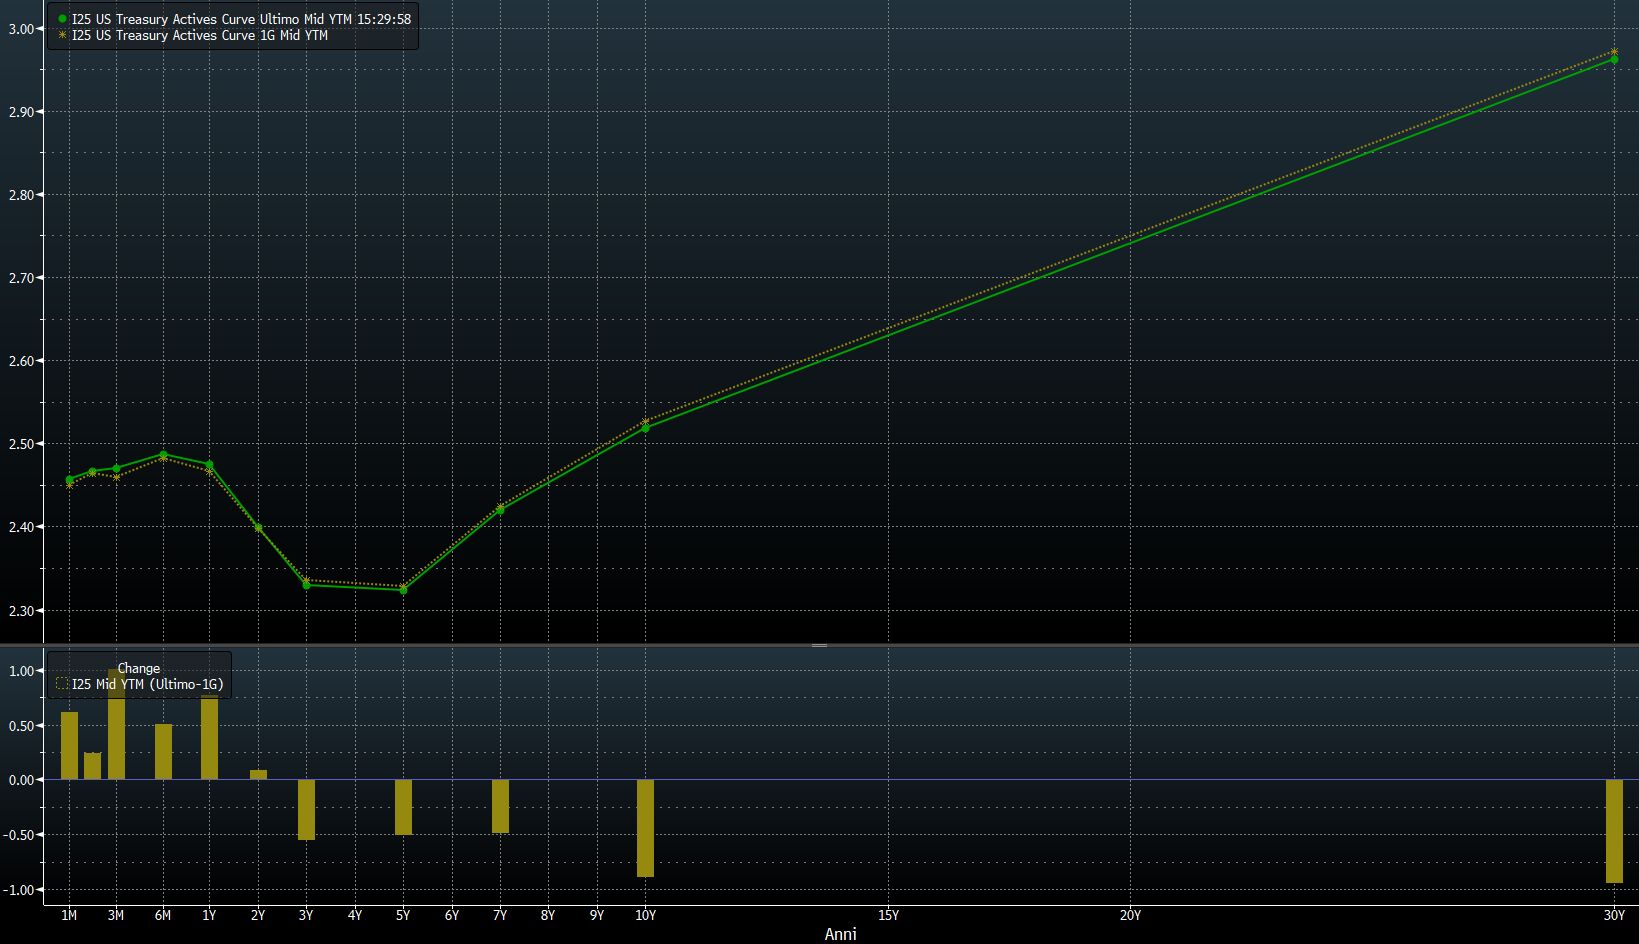Viewport: 1639px width, 944px height.
Task: Select legend entry 'I25 US Treasury Actives Curve 1G Mid YTM'
Action: 199,35
